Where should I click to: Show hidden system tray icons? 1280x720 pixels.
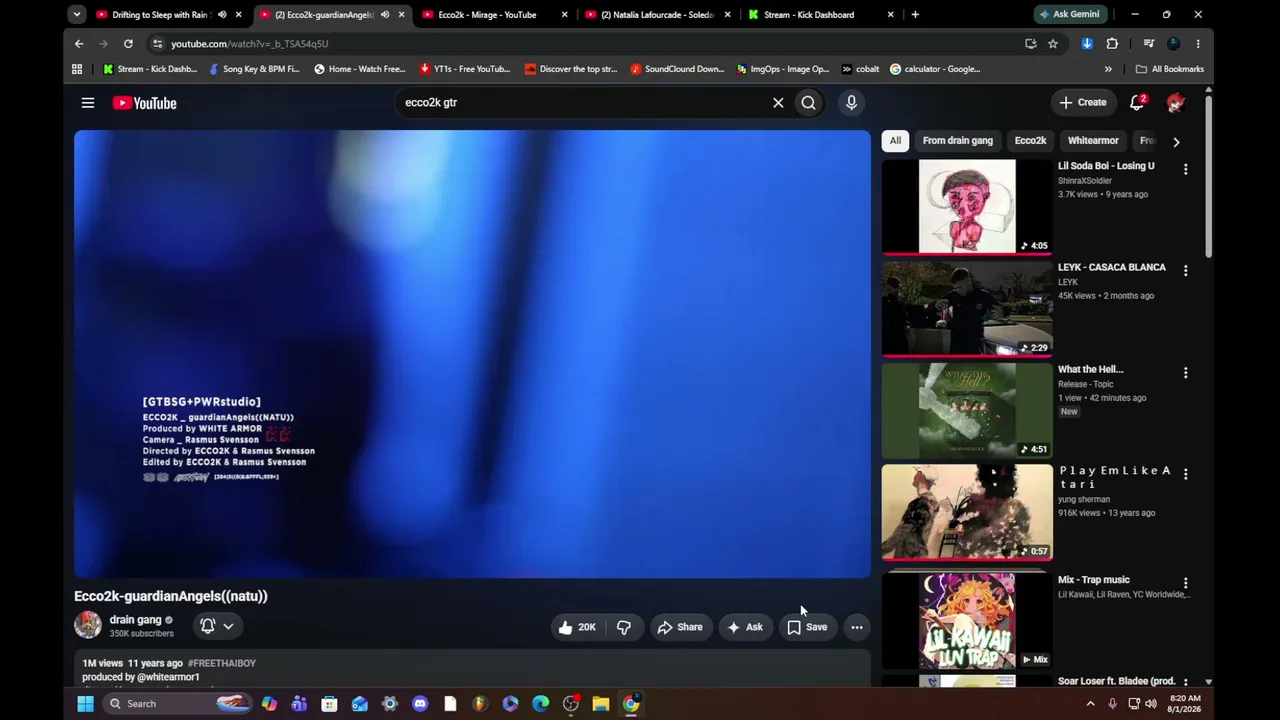(x=1090, y=704)
